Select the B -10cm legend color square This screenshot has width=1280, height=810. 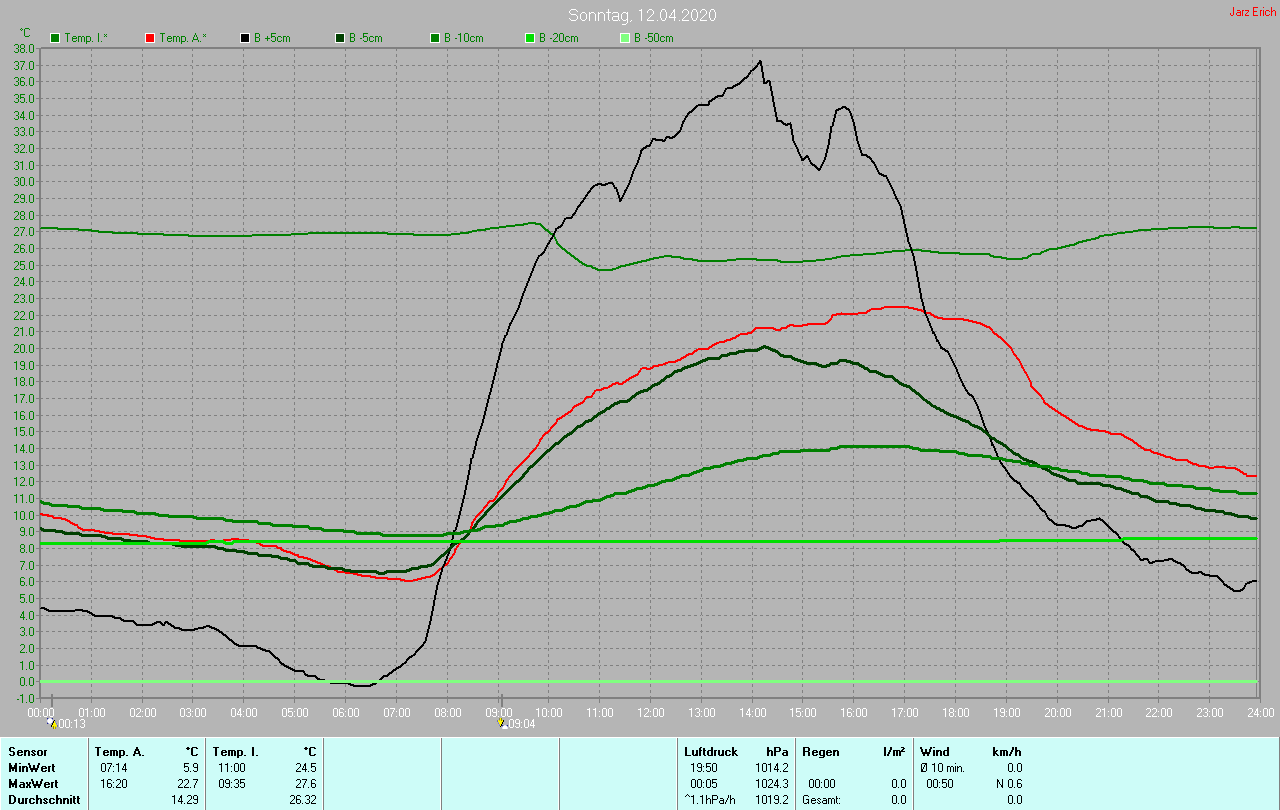click(435, 38)
